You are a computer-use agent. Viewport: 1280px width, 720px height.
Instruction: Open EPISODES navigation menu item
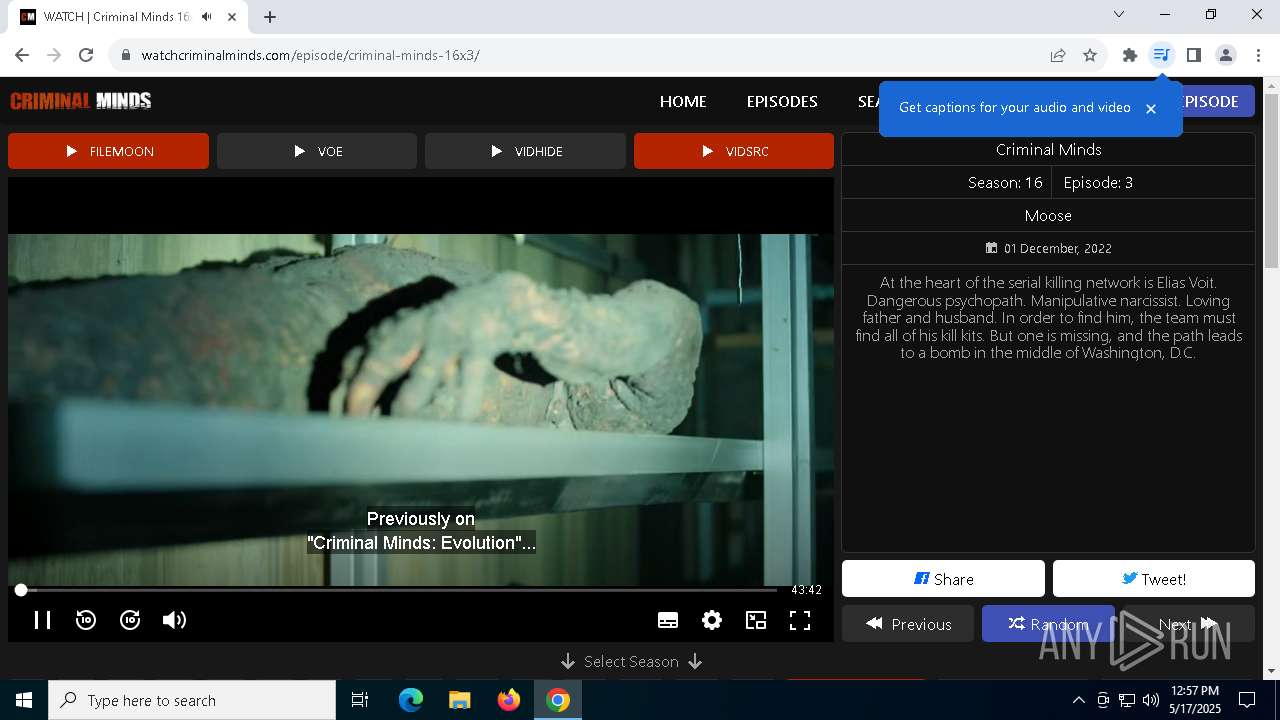[x=782, y=101]
